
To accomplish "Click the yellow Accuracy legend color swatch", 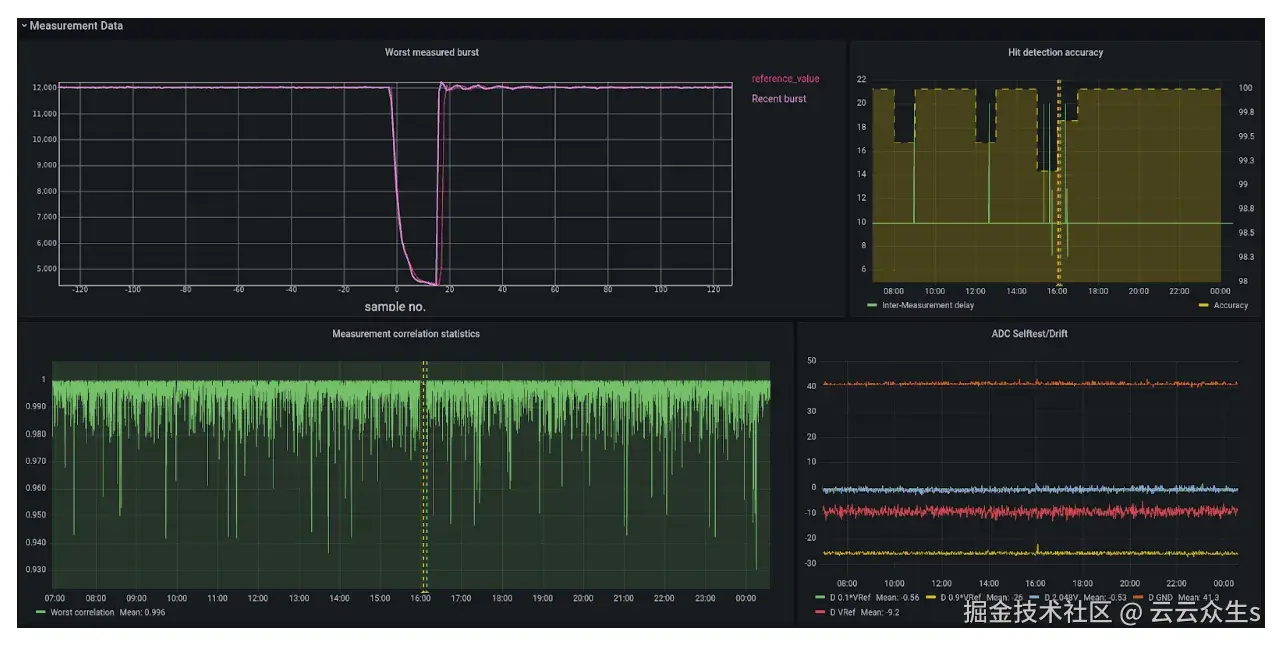I will point(1203,305).
